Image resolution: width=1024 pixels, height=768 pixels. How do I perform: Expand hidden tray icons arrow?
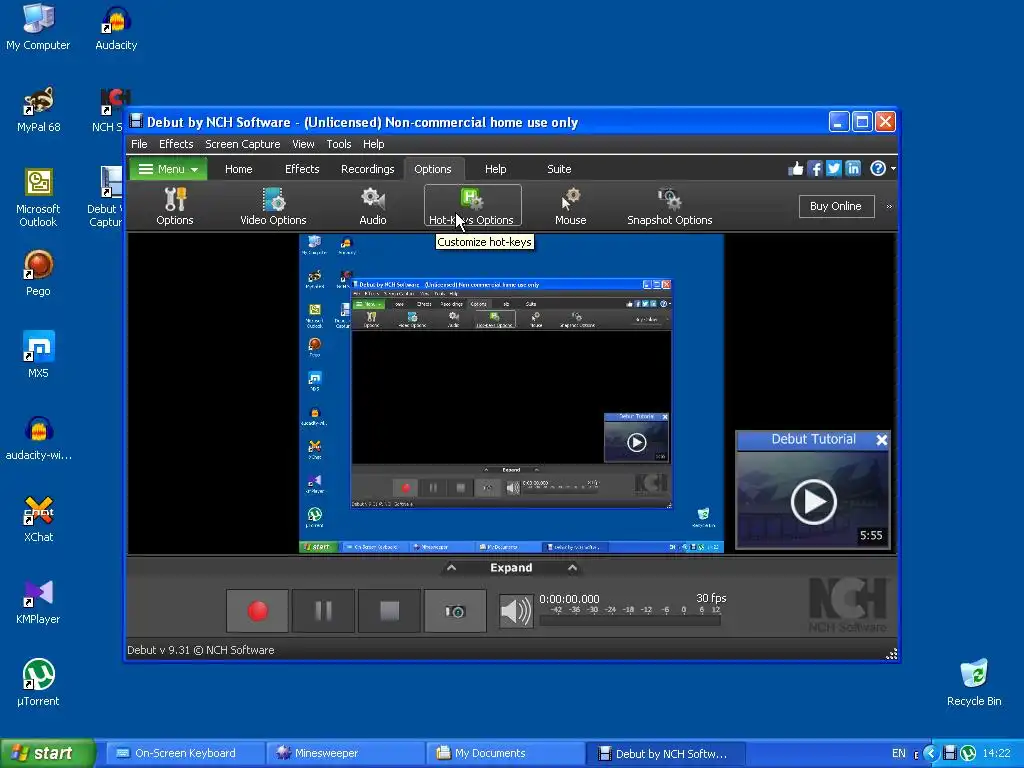(x=931, y=754)
